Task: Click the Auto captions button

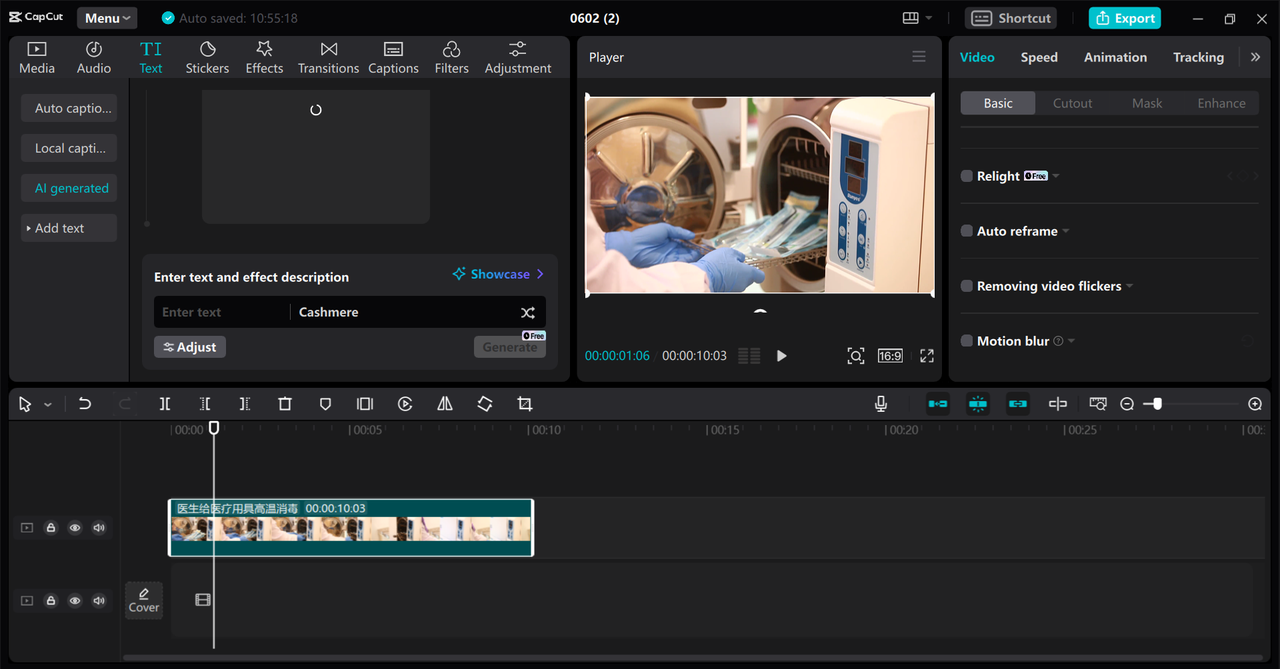Action: [69, 108]
